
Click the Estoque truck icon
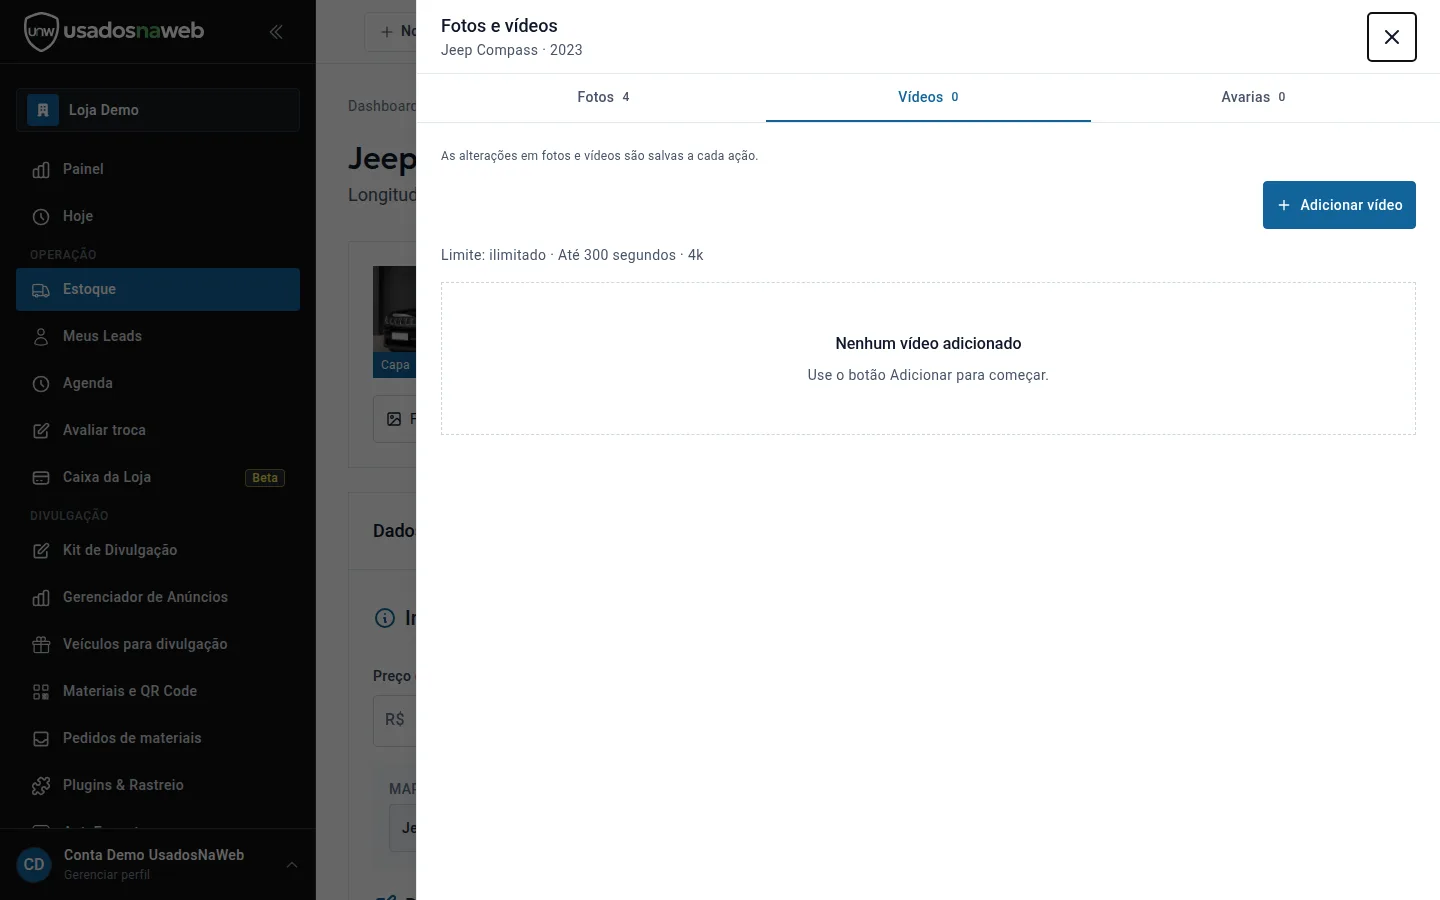(x=41, y=290)
